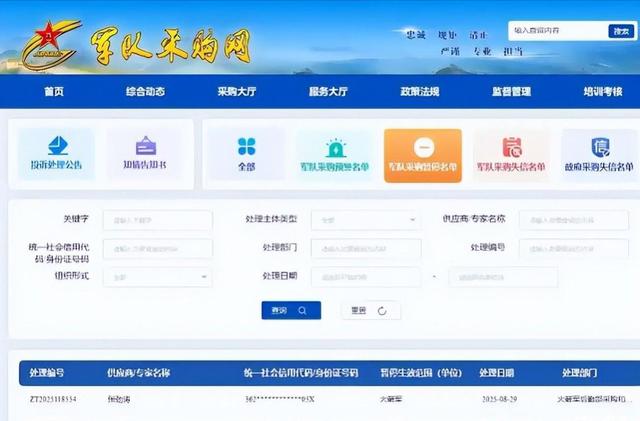The width and height of the screenshot is (640, 421).
Task: Focus 统一社会信用代码 input field
Action: (x=158, y=249)
